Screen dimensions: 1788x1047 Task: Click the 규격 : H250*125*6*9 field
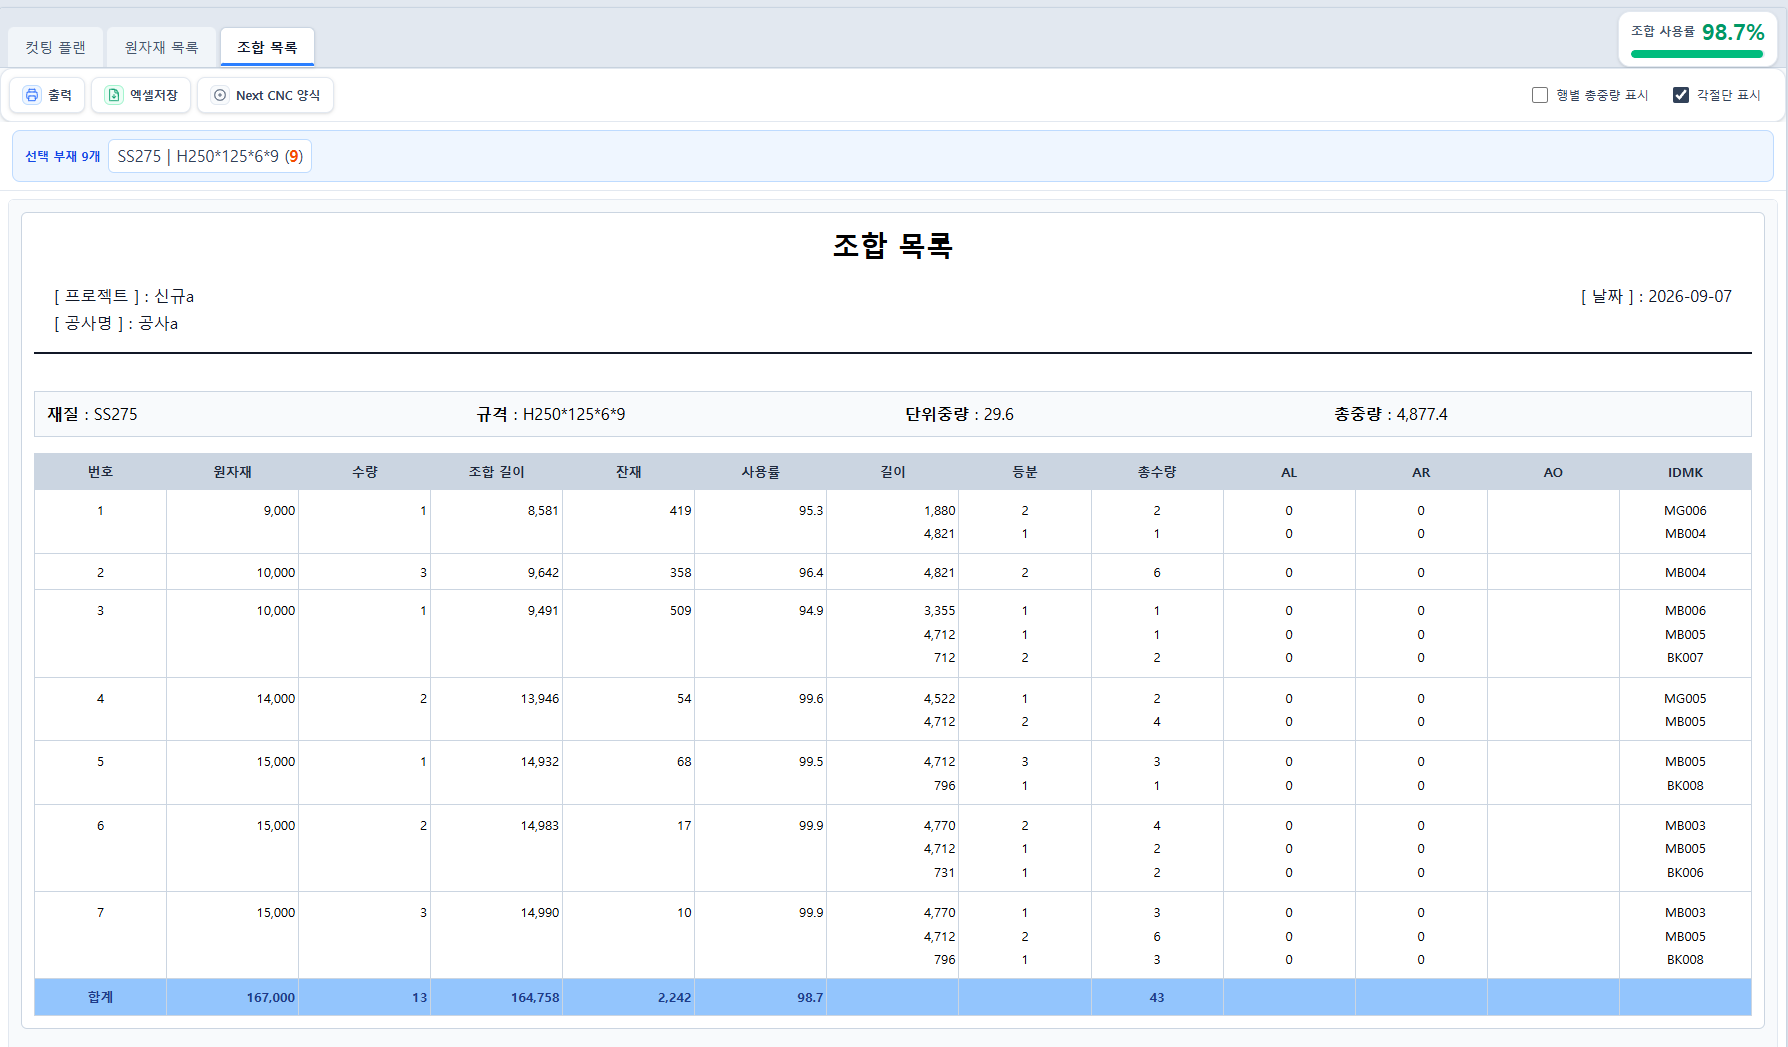551,414
